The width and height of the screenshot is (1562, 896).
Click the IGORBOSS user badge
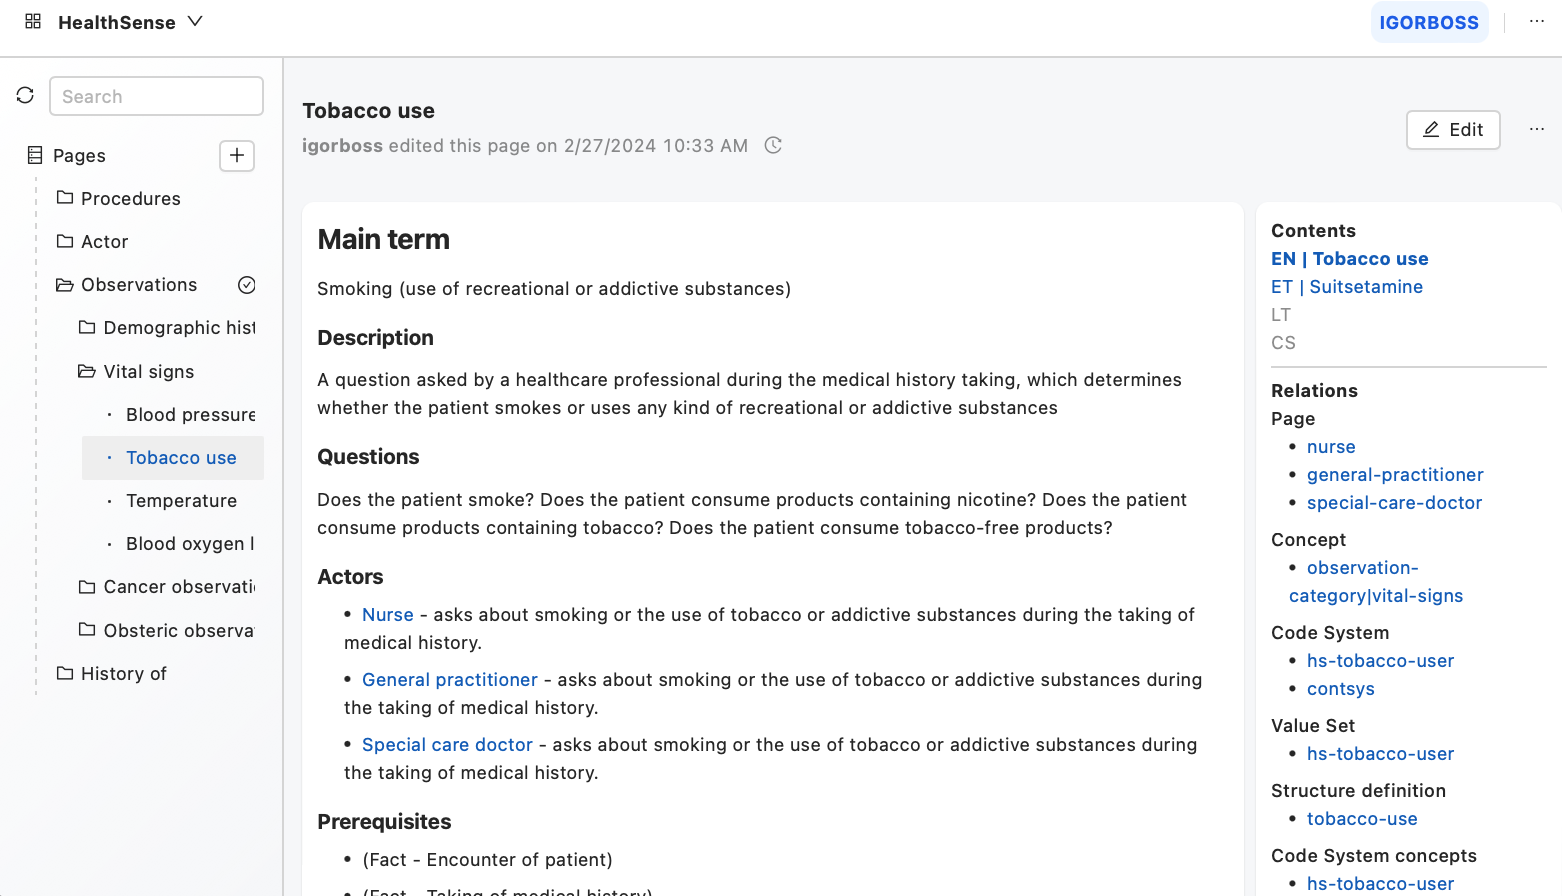pyautogui.click(x=1428, y=22)
